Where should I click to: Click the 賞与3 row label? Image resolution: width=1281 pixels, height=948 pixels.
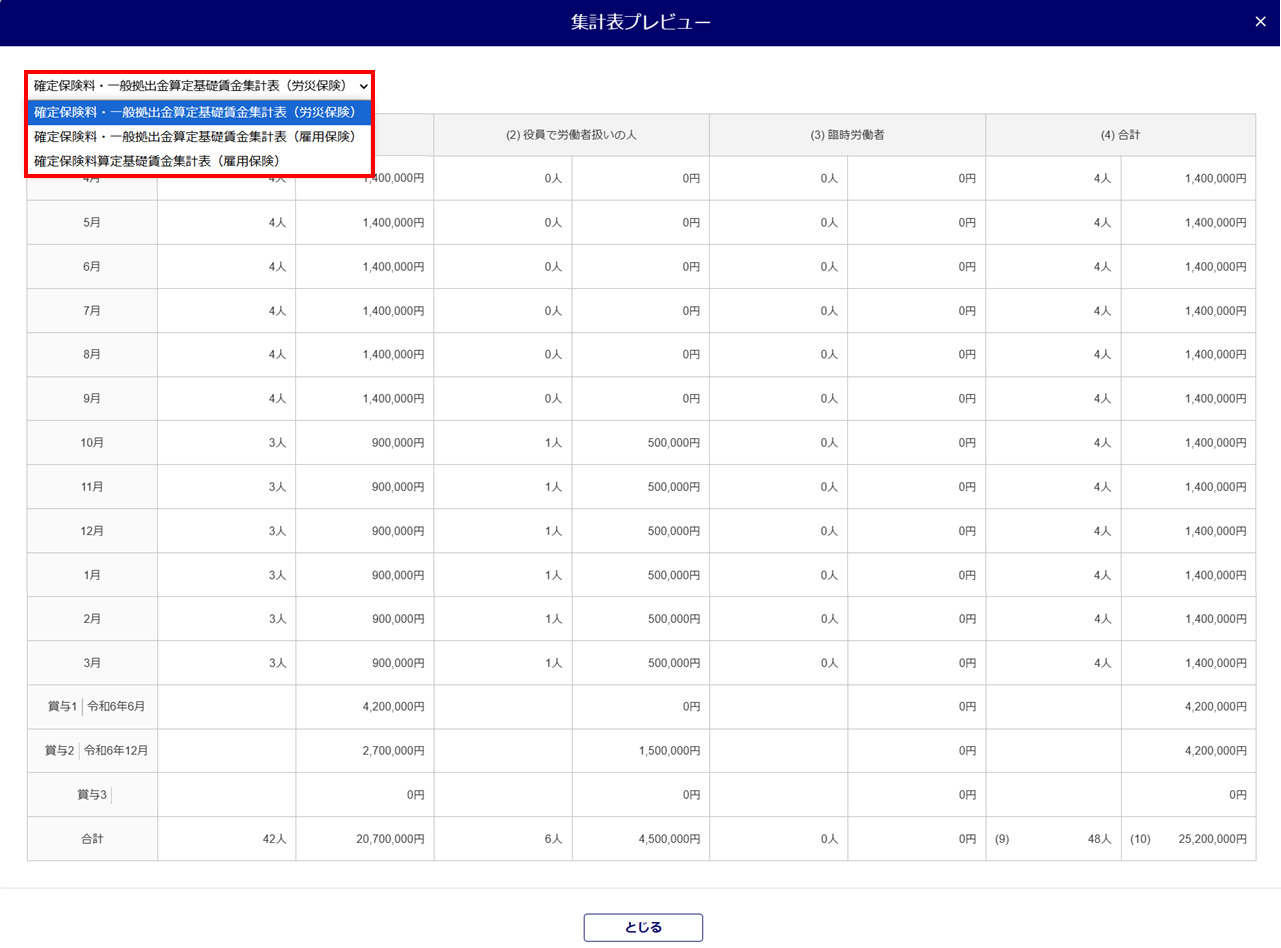92,794
